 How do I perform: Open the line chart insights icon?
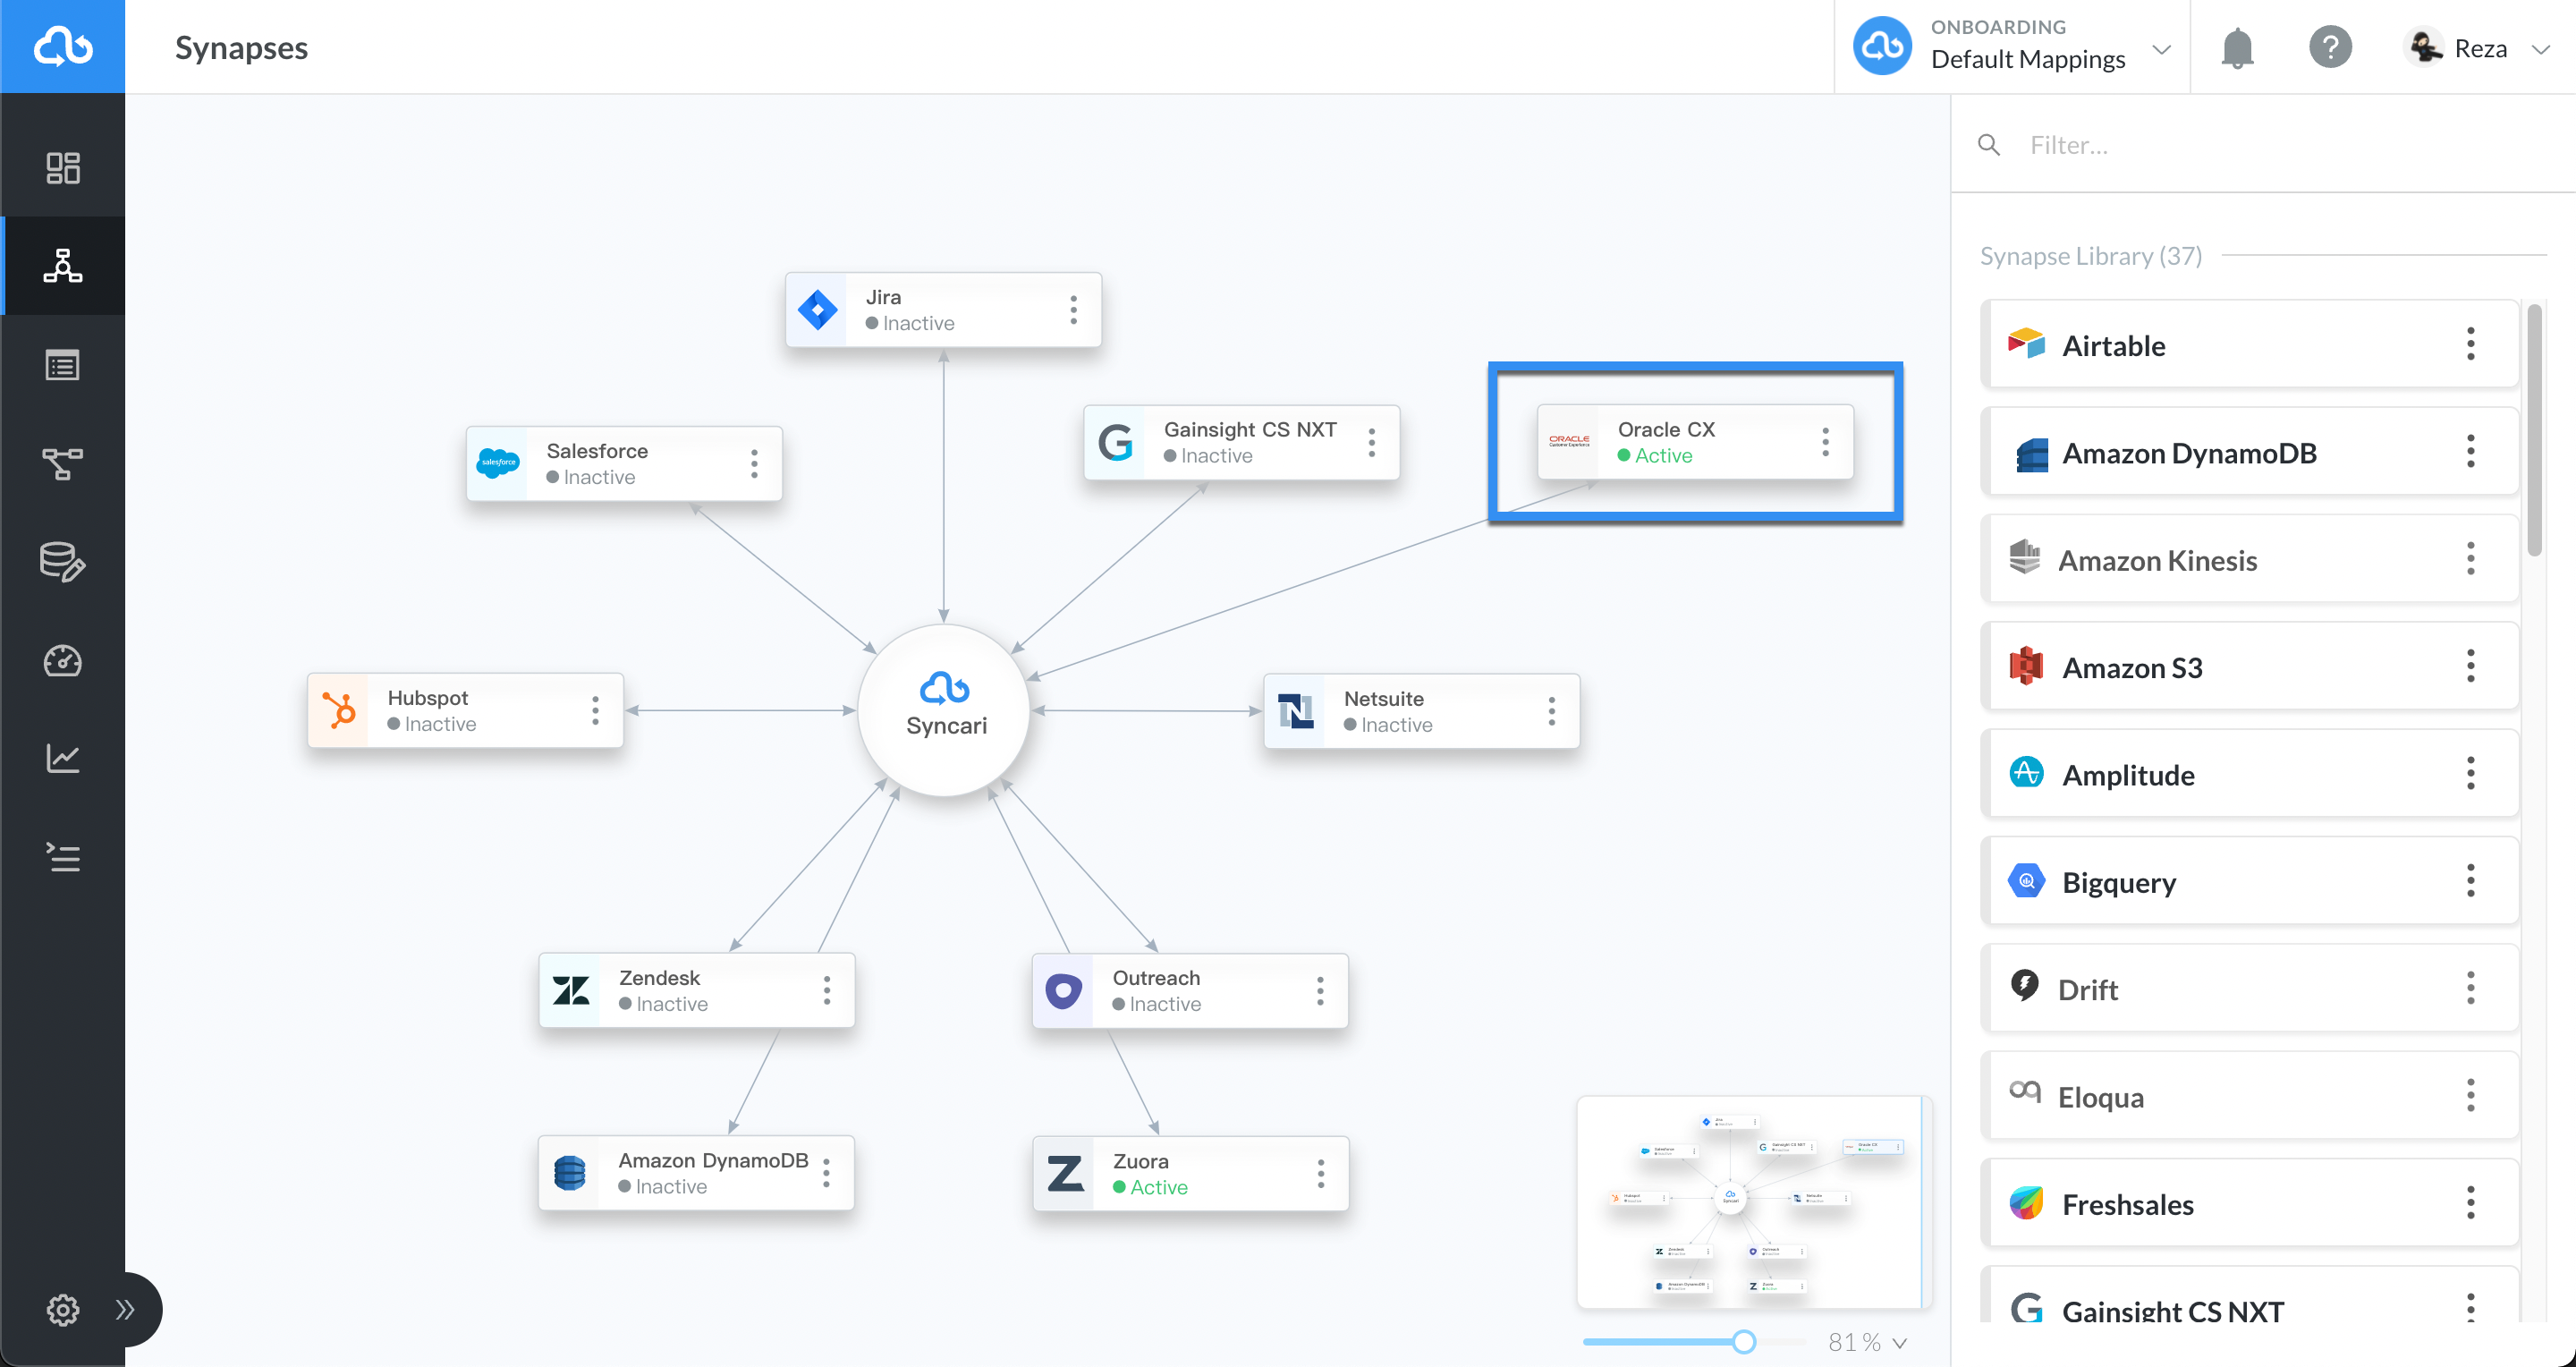(x=62, y=758)
